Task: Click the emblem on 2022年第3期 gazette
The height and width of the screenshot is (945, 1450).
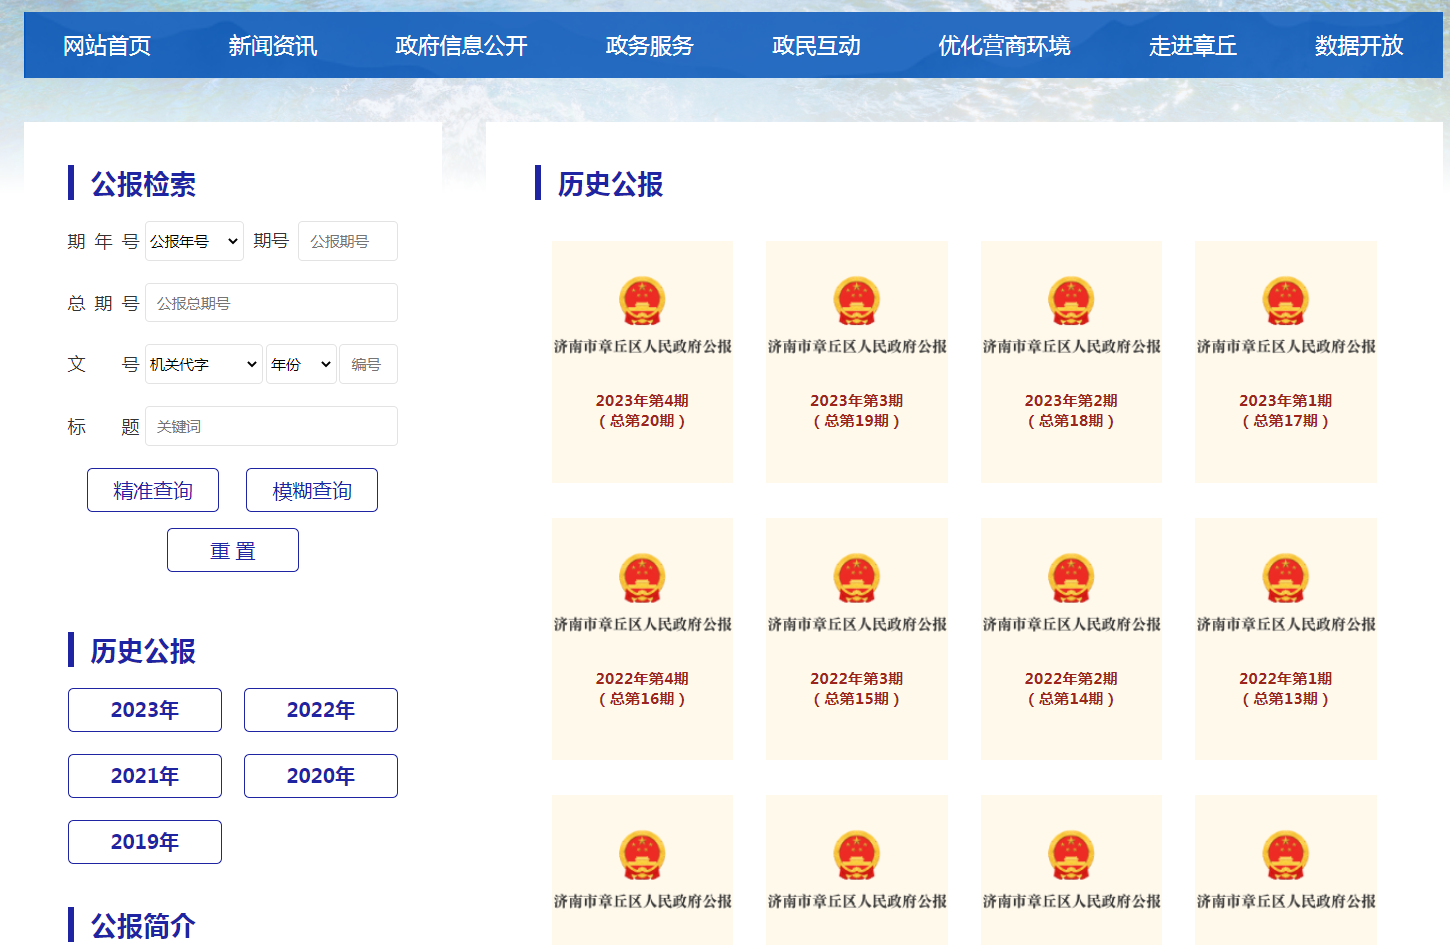Action: tap(857, 578)
